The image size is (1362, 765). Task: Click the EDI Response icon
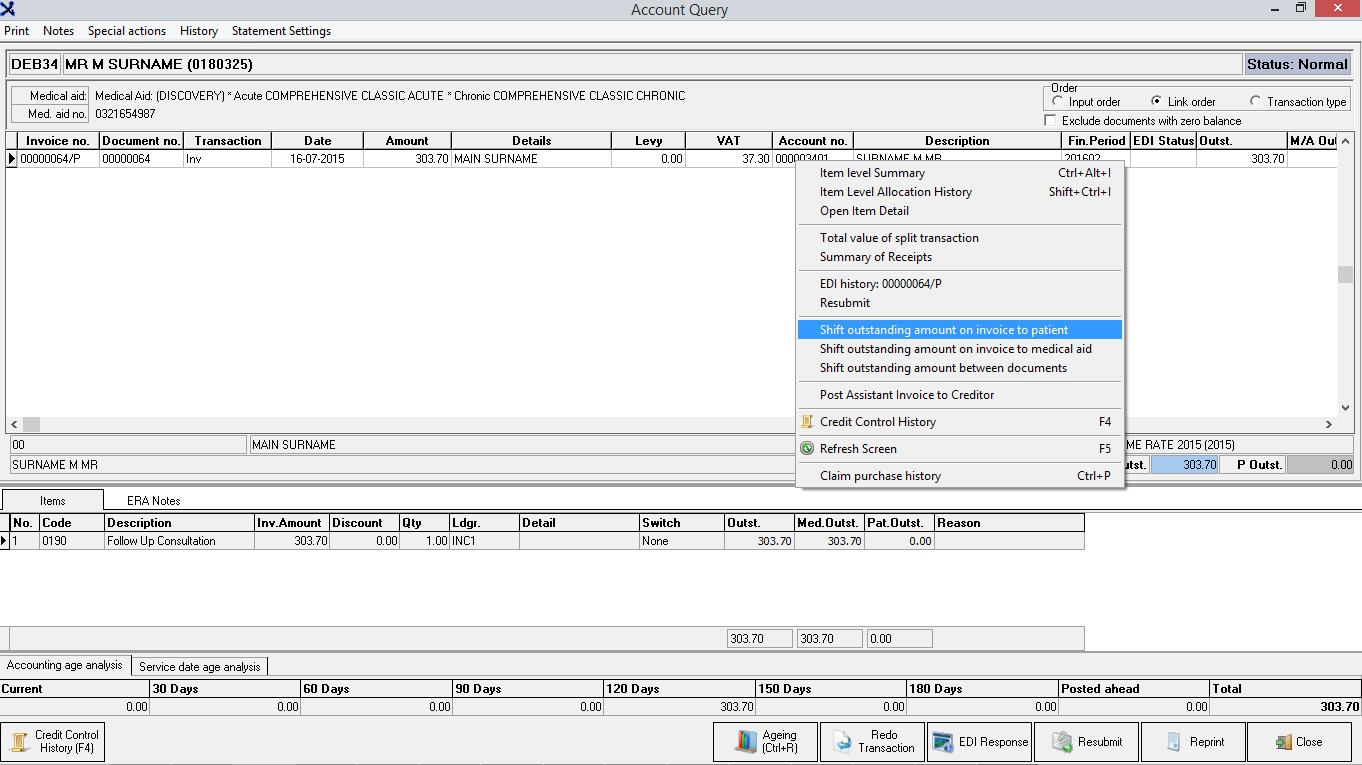pyautogui.click(x=942, y=742)
